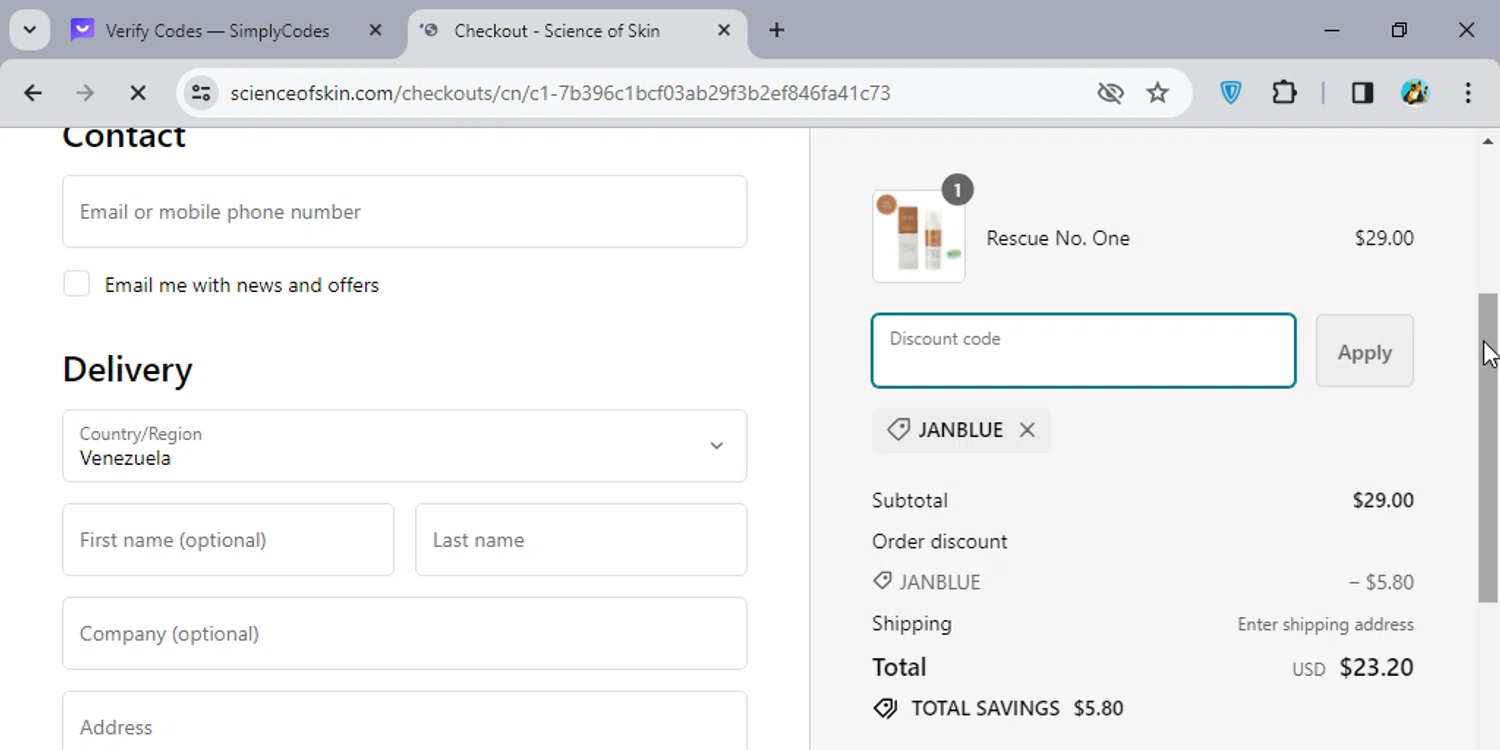
Task: Click the Last name field
Action: tap(581, 540)
